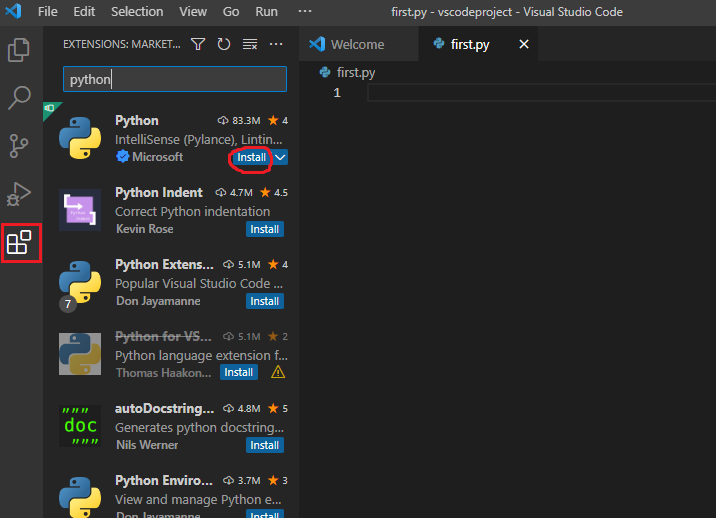The image size is (716, 518).
Task: Click the Python extension title
Action: (x=137, y=121)
